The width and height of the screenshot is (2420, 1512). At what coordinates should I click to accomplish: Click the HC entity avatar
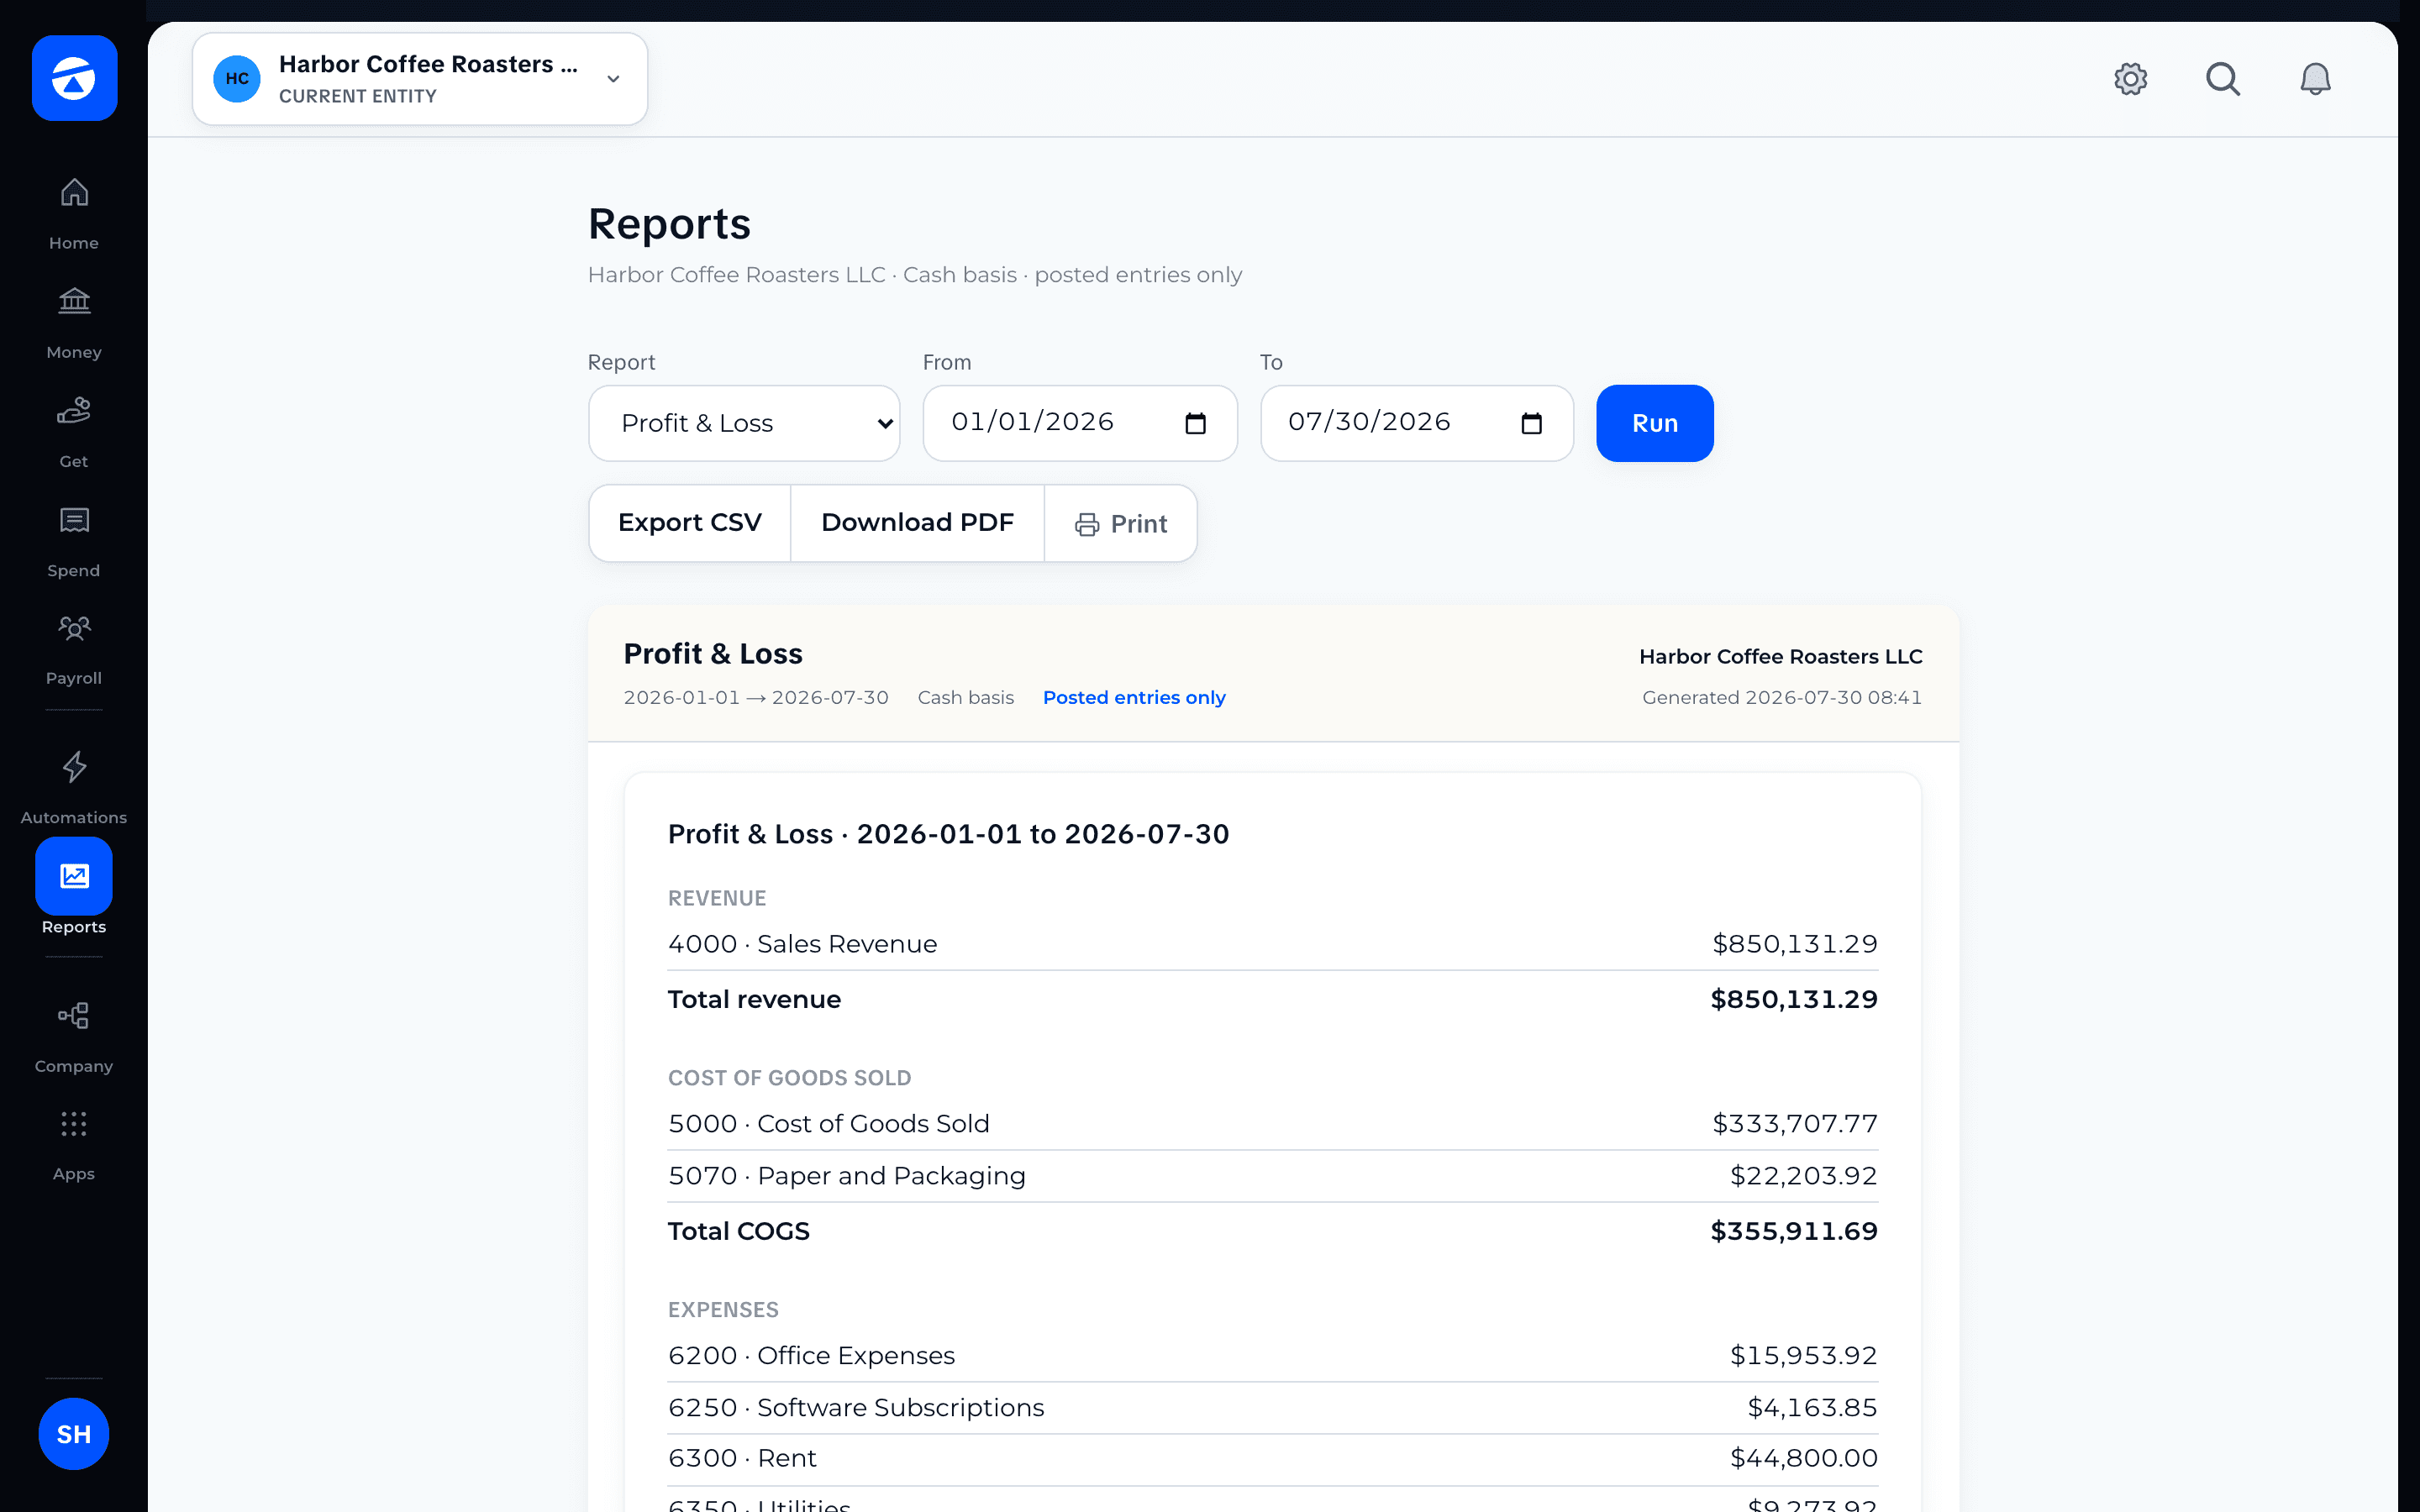(237, 79)
